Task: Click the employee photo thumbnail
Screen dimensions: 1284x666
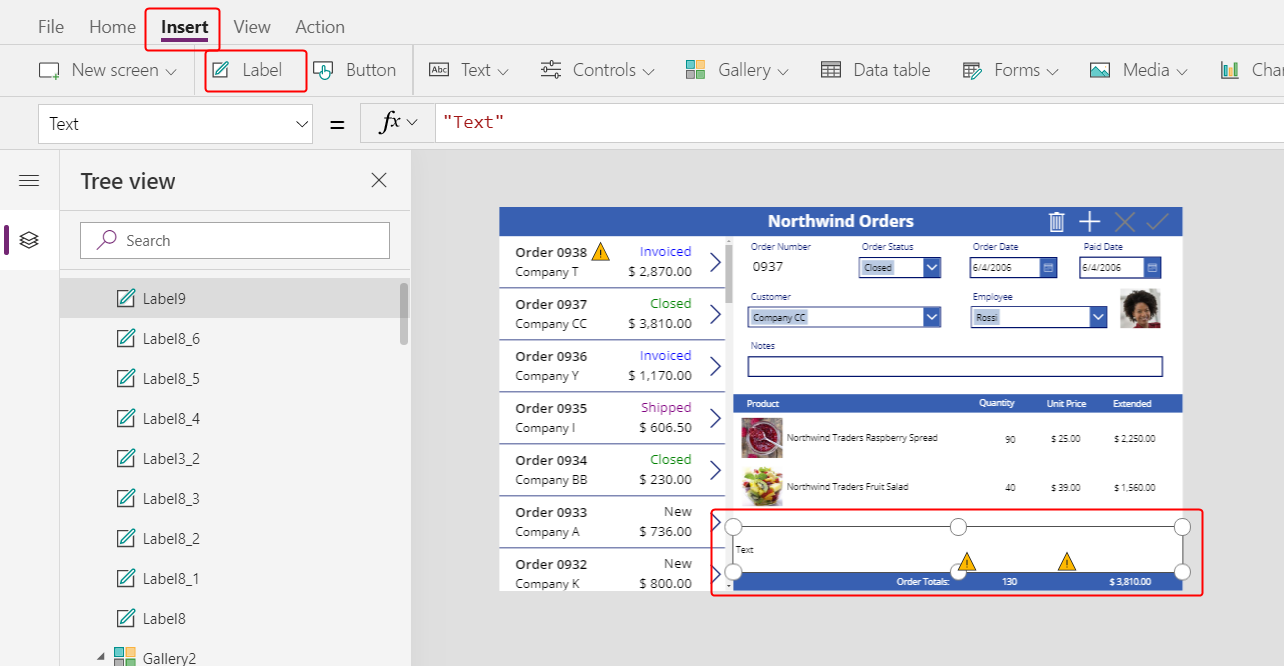Action: pyautogui.click(x=1140, y=309)
